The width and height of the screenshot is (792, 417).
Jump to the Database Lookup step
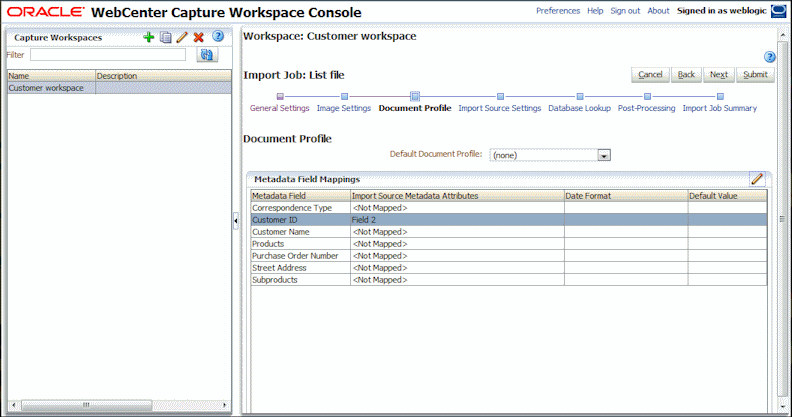coord(579,108)
